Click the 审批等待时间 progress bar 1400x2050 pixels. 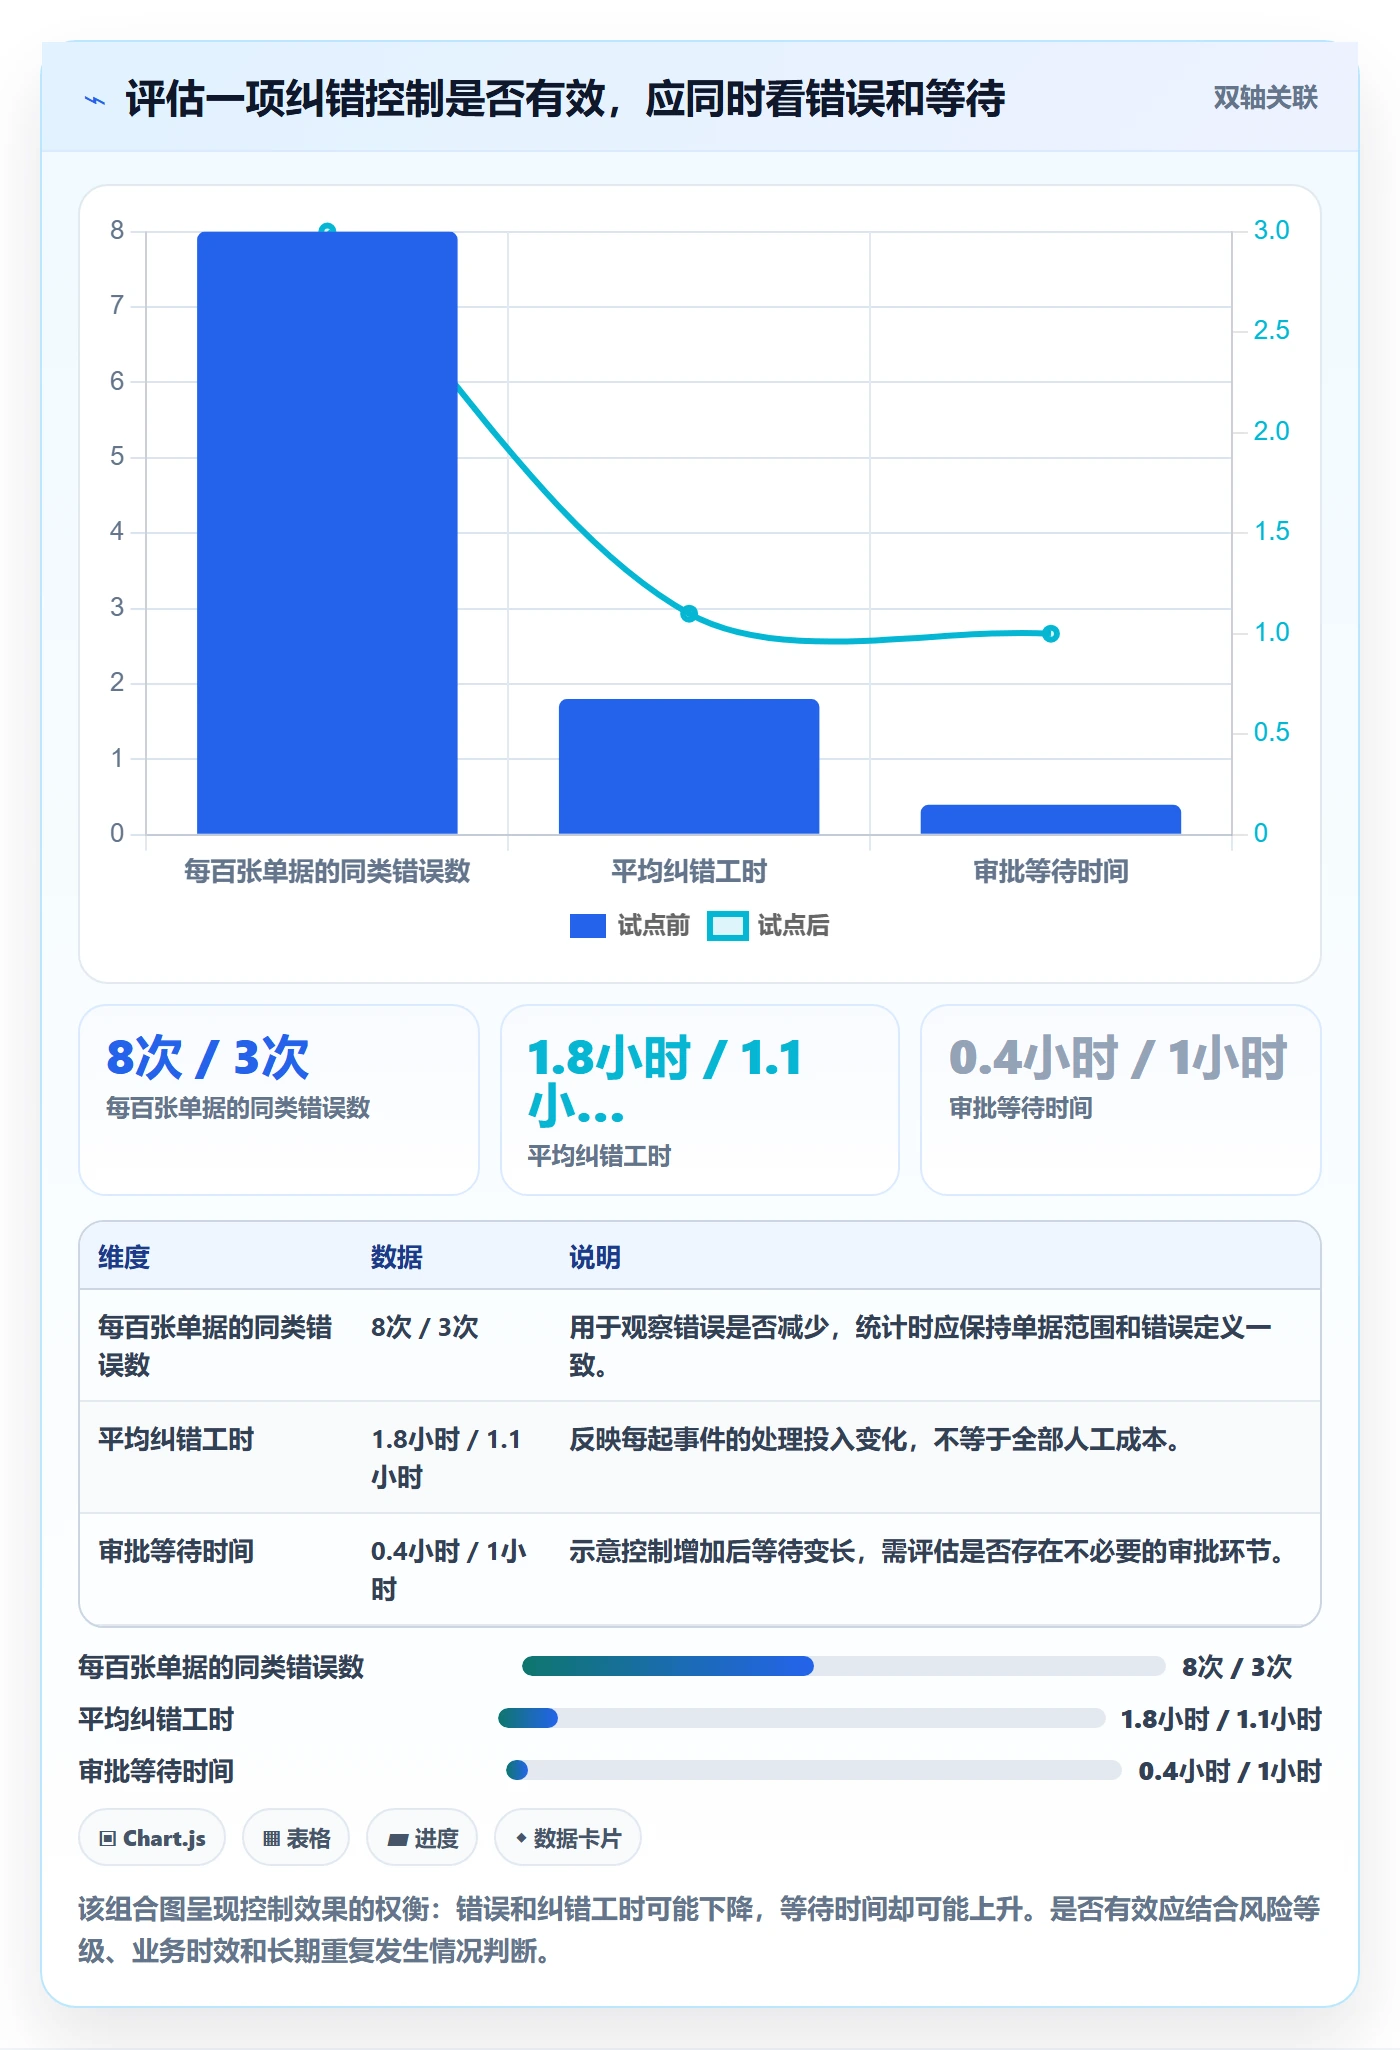[x=813, y=1770]
